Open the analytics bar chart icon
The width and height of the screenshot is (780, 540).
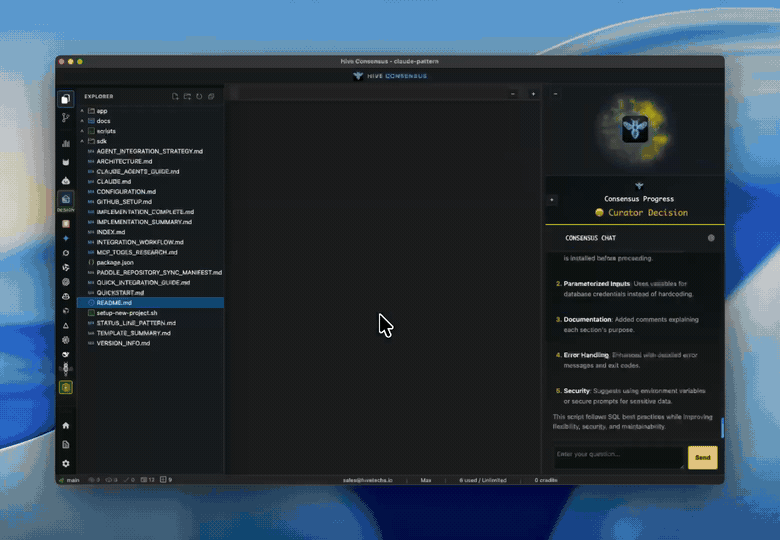click(x=66, y=144)
